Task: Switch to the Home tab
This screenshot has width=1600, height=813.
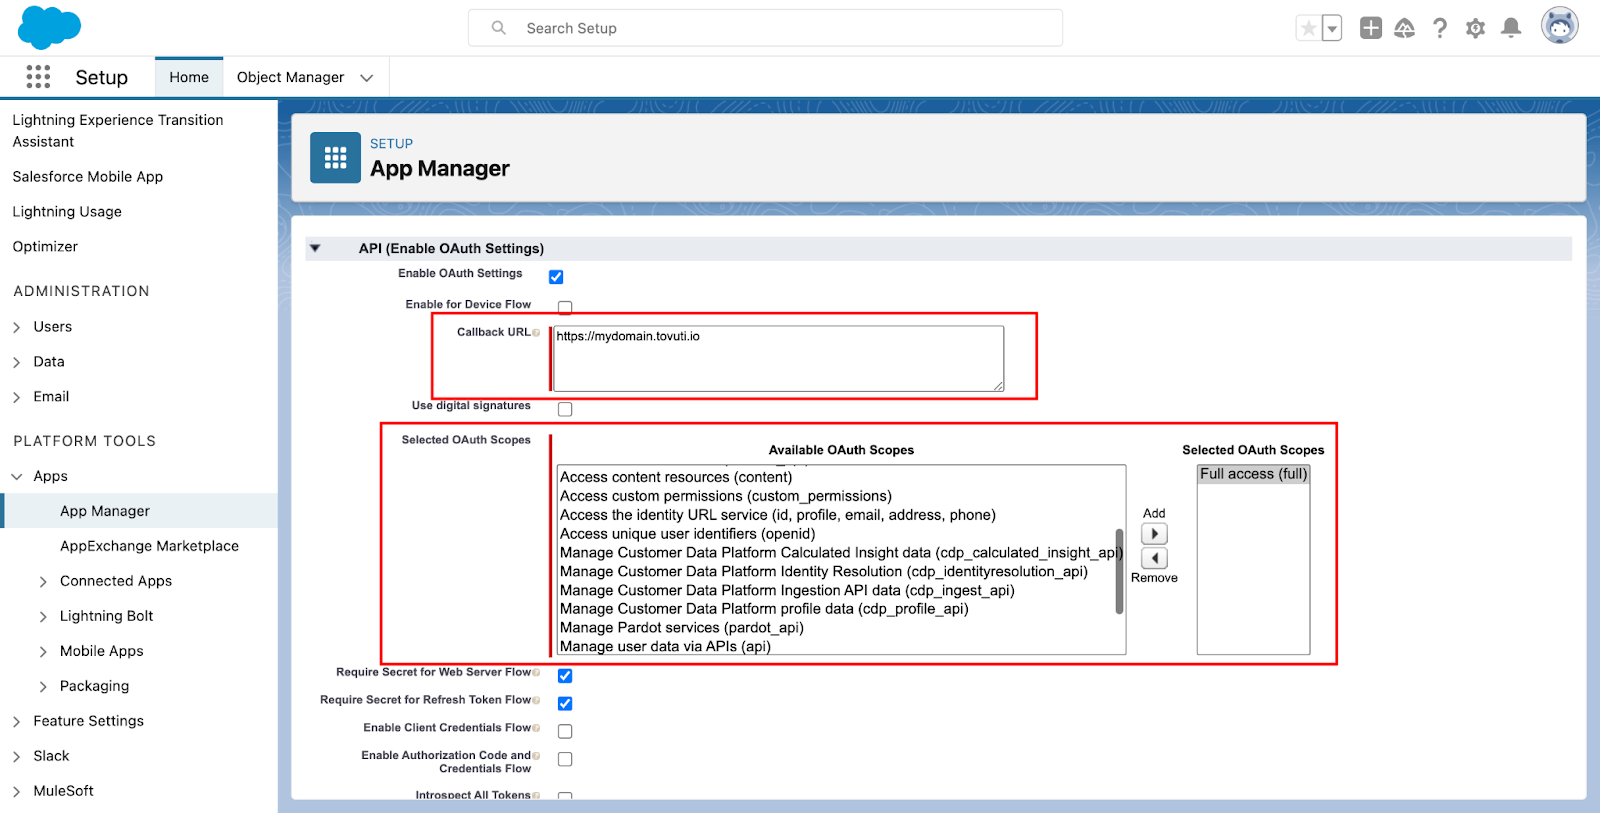Action: (x=189, y=77)
